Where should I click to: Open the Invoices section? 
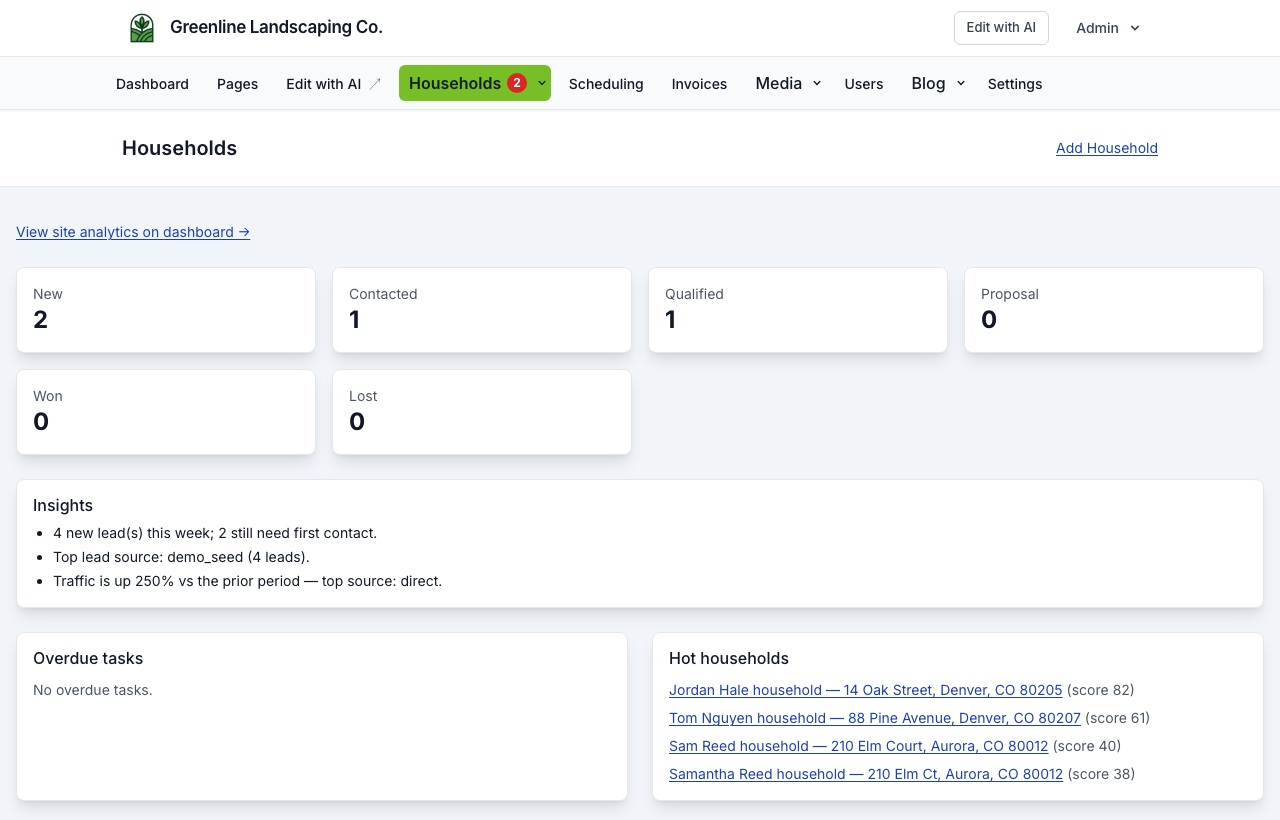pyautogui.click(x=699, y=84)
